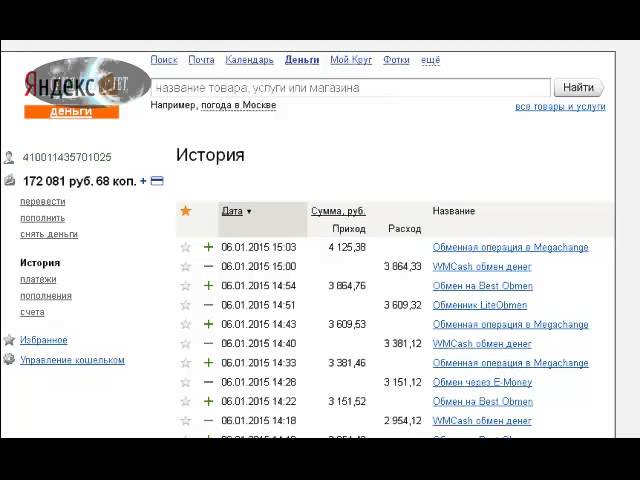Open WMCash обмен денег at 15:00

pos(482,267)
